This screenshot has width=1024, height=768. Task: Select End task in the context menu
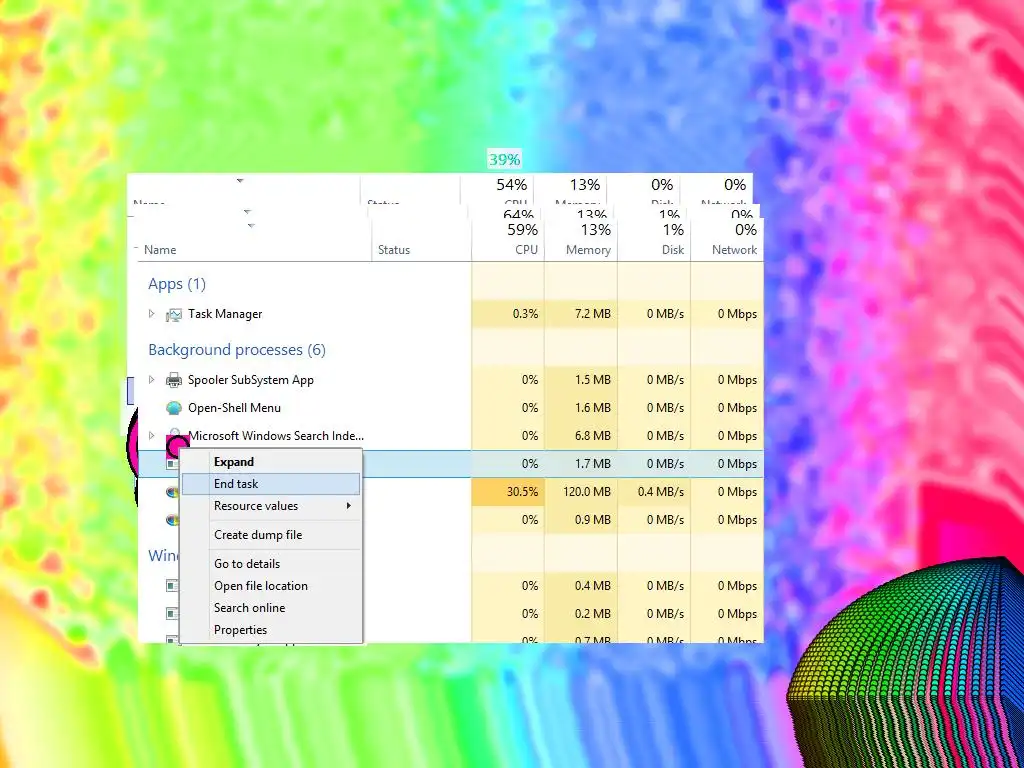click(271, 484)
